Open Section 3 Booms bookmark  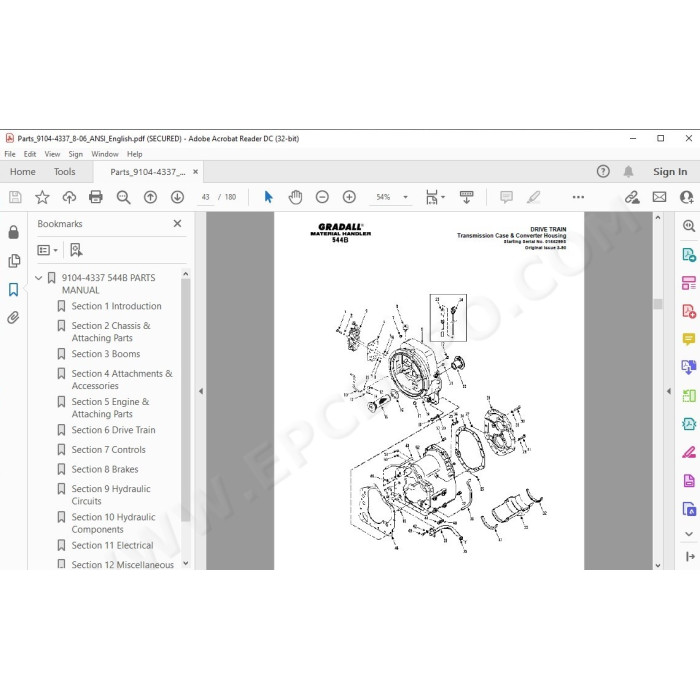(106, 354)
